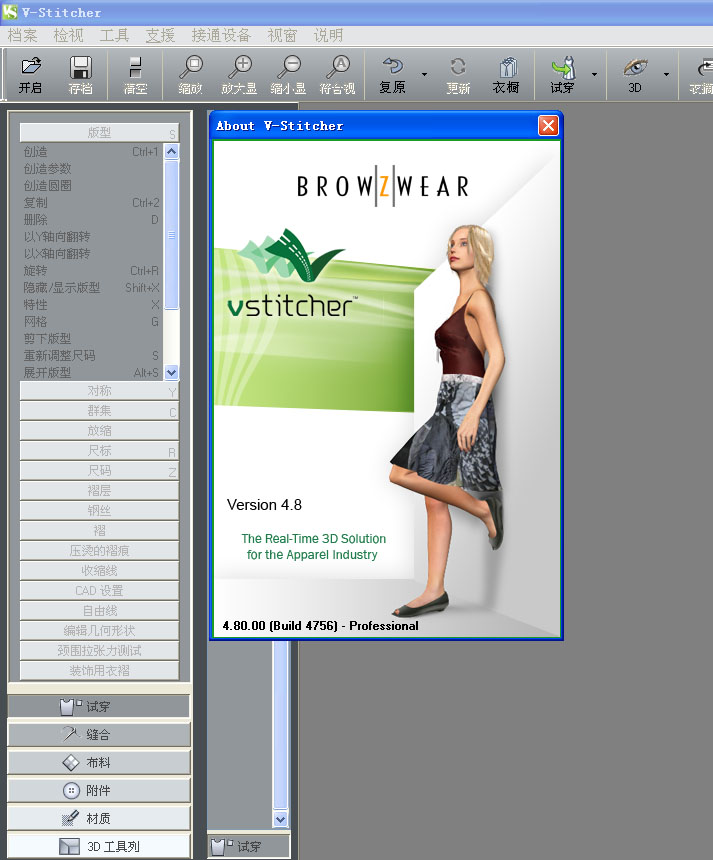The width and height of the screenshot is (713, 860).
Task: Expand the 钢丝 section
Action: point(99,511)
